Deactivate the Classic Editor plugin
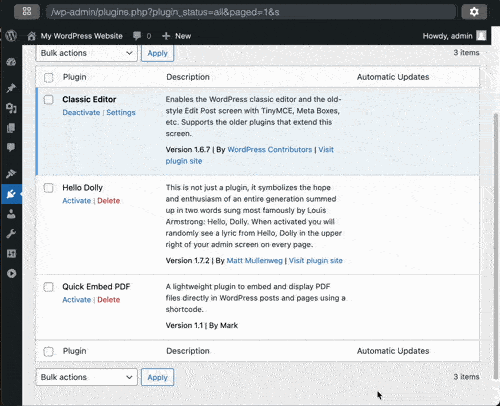The image size is (500, 406). click(x=81, y=112)
